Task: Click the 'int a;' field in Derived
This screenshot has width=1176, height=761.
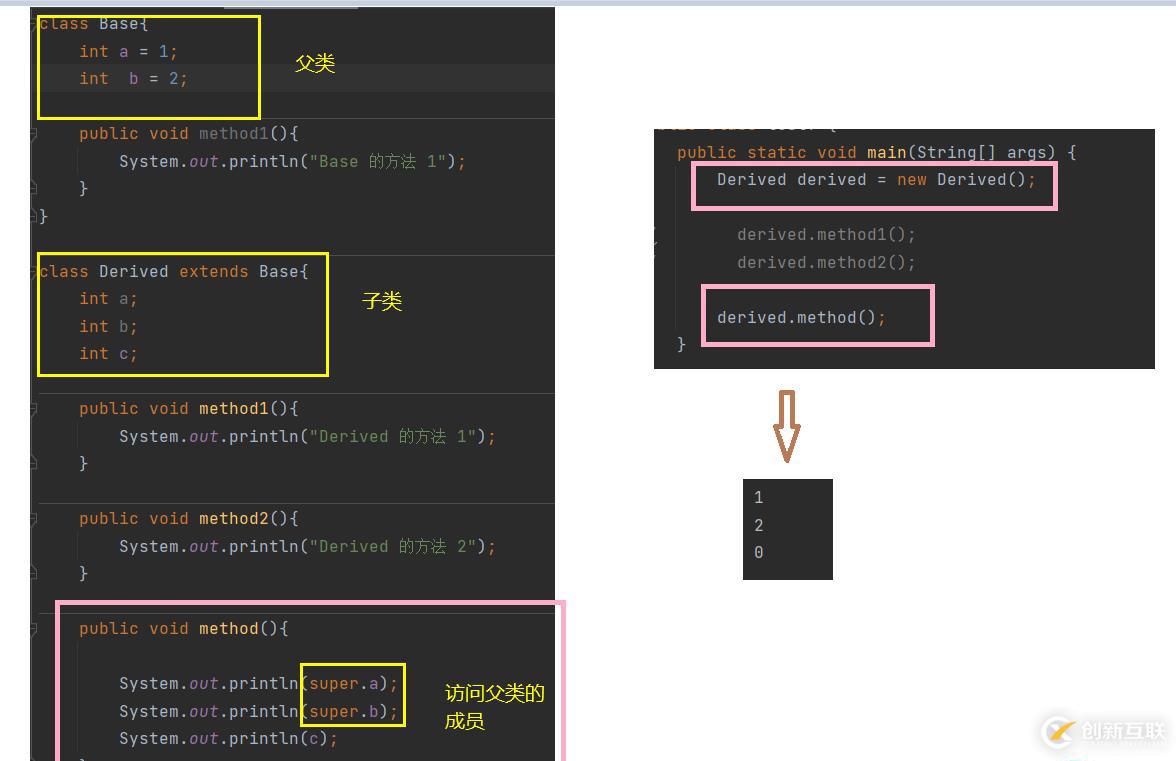Action: [x=108, y=299]
